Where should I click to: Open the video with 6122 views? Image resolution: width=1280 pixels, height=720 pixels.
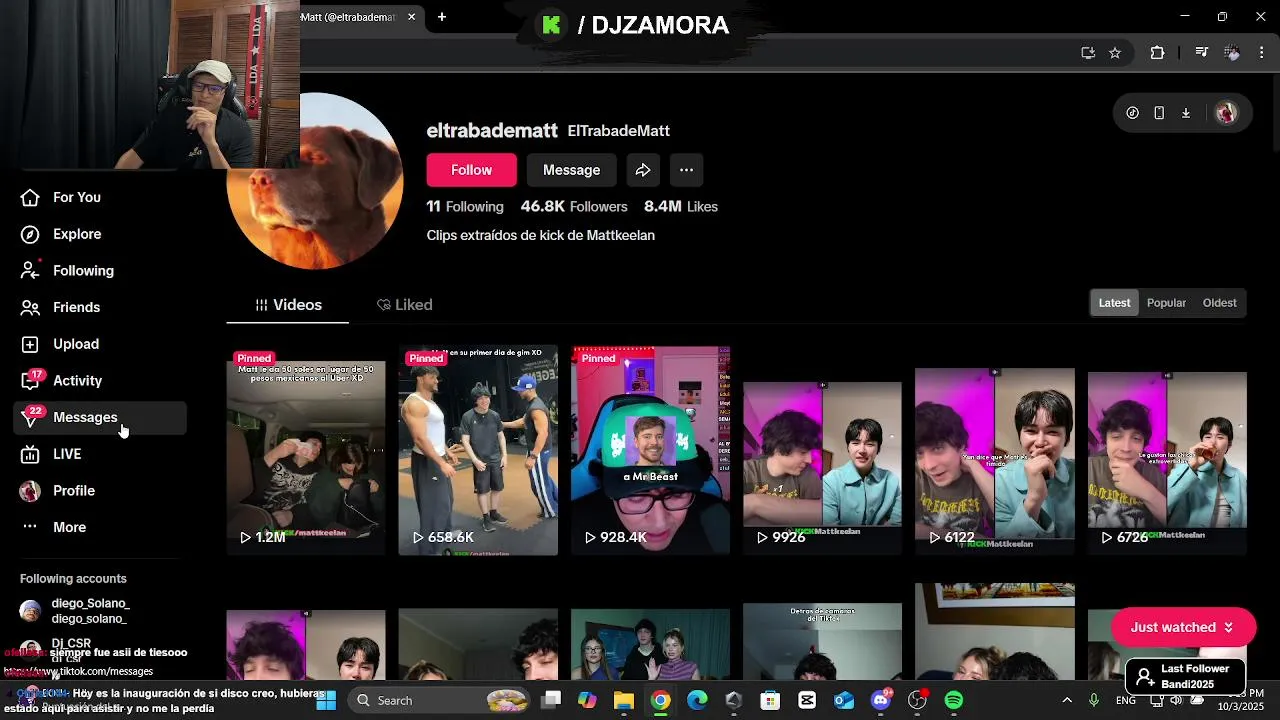[x=995, y=451]
